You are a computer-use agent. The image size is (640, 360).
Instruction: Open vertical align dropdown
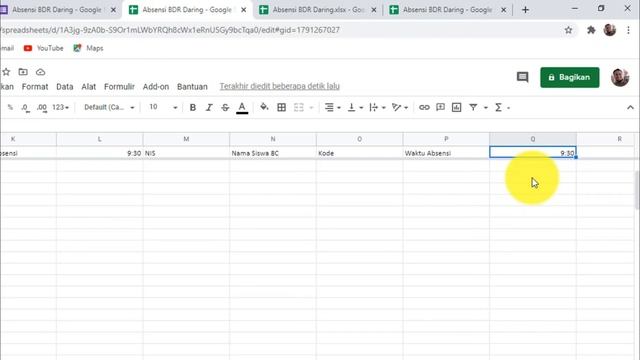coord(355,107)
